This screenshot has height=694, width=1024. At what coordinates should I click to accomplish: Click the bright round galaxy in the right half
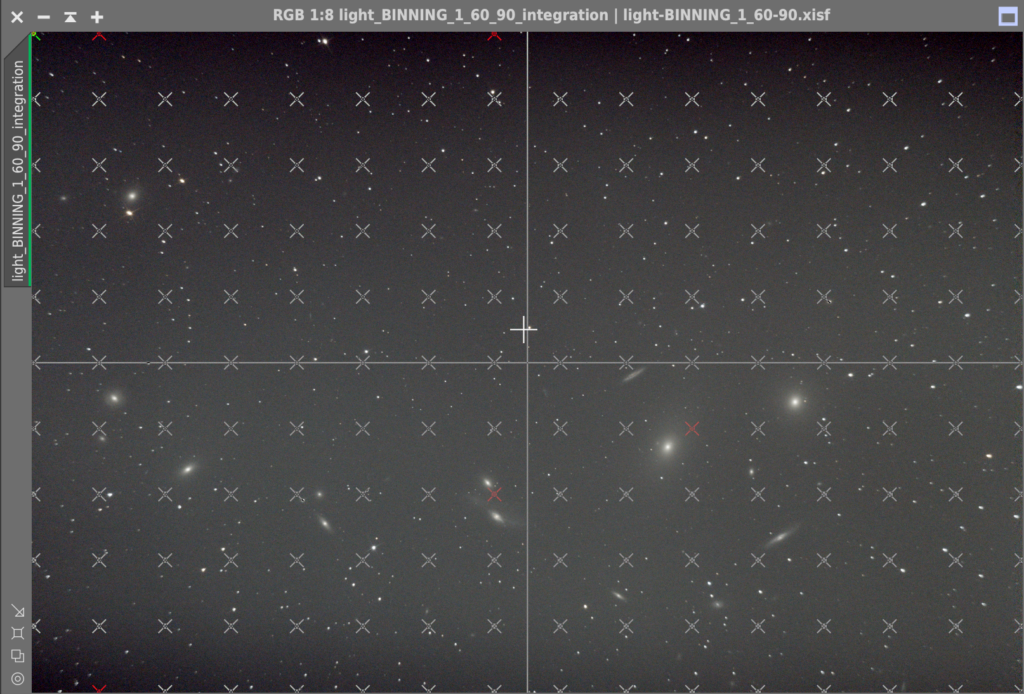(795, 402)
